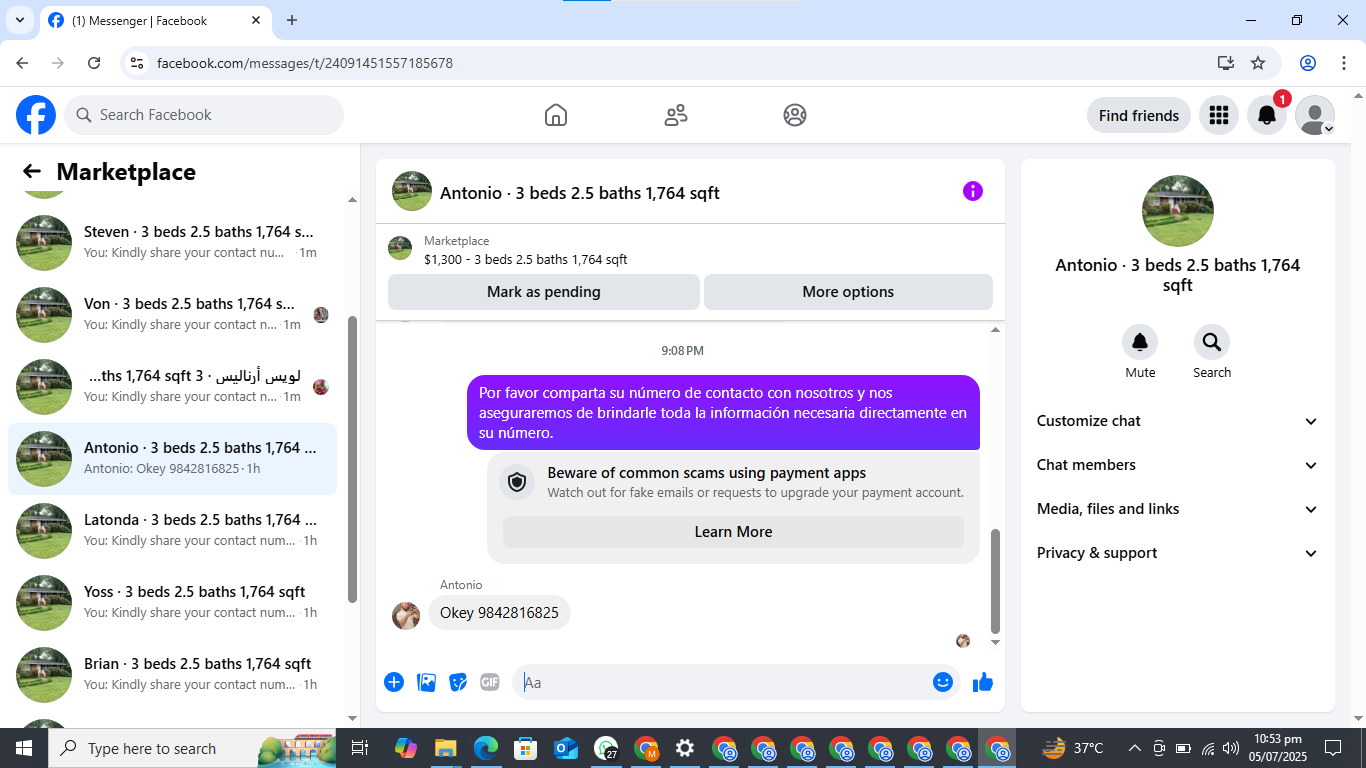Reload the page in the browser
This screenshot has width=1366, height=768.
coord(94,63)
